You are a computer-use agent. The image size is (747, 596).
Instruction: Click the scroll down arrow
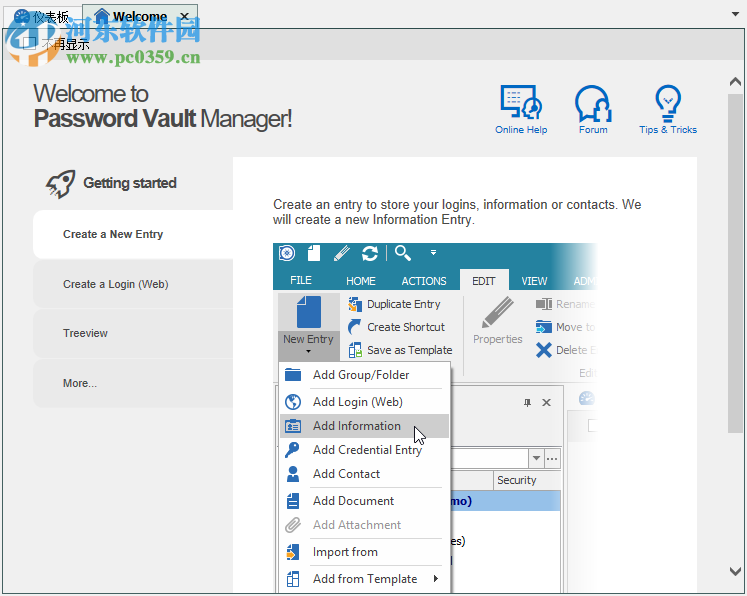(735, 571)
